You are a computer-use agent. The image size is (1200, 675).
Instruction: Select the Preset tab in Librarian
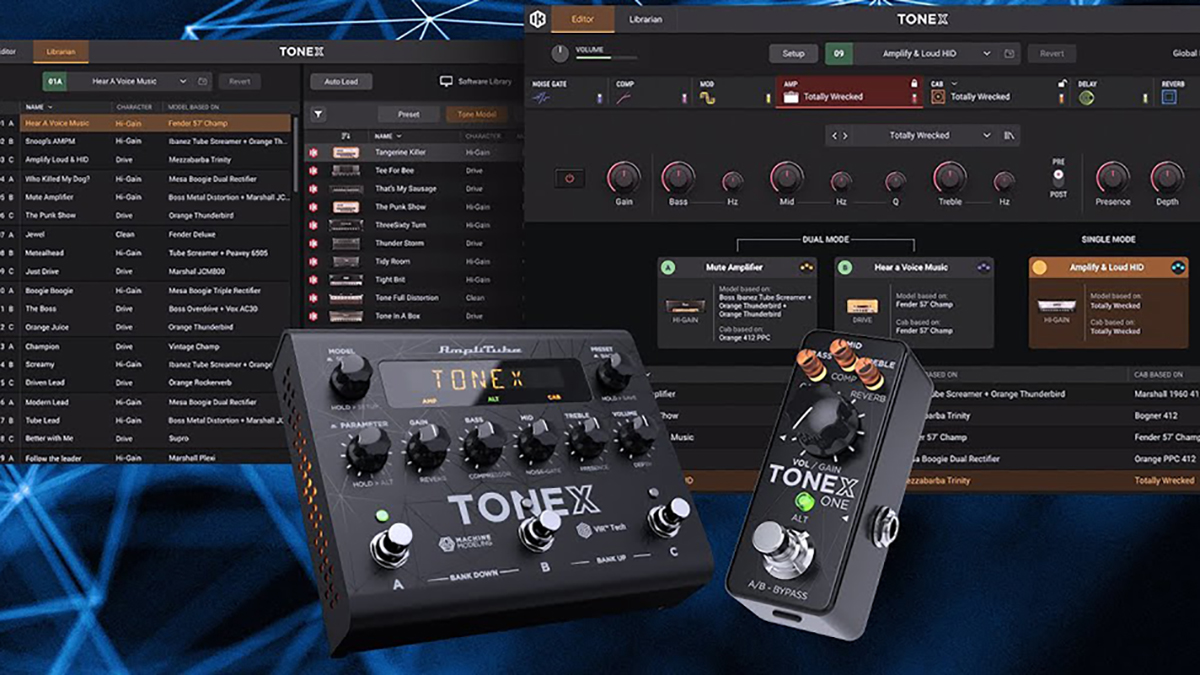pos(408,115)
